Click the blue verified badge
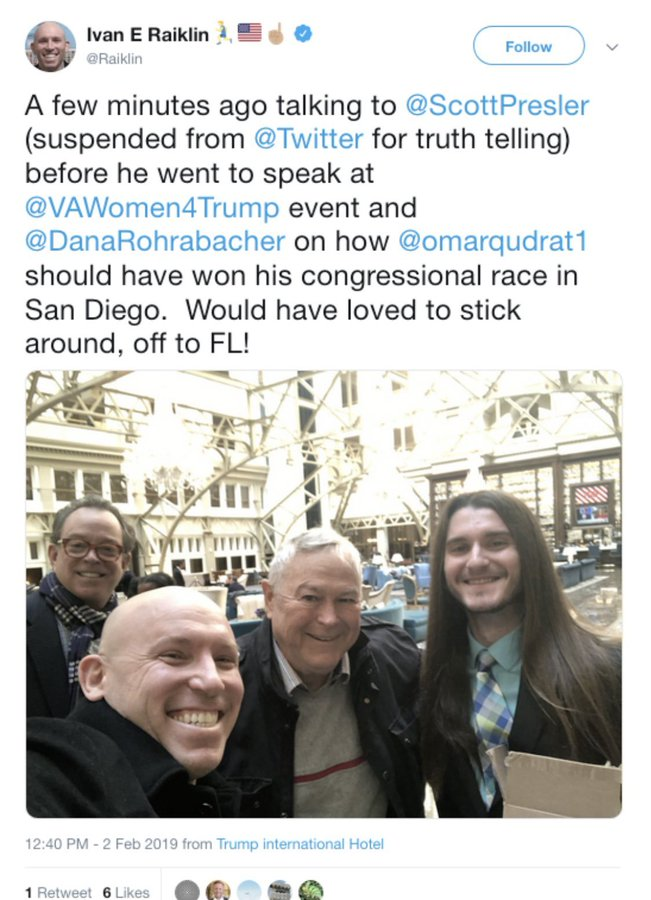Viewport: 651px width, 900px height. pyautogui.click(x=303, y=34)
